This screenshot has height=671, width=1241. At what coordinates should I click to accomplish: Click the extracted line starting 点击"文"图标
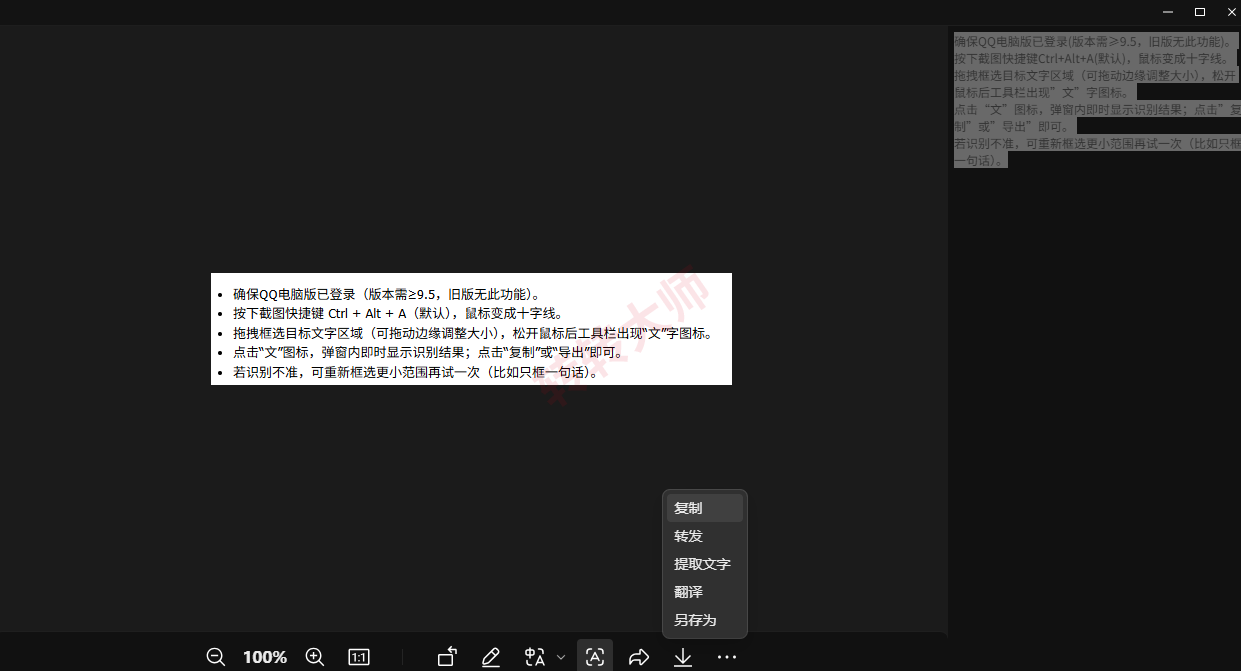[1097, 118]
